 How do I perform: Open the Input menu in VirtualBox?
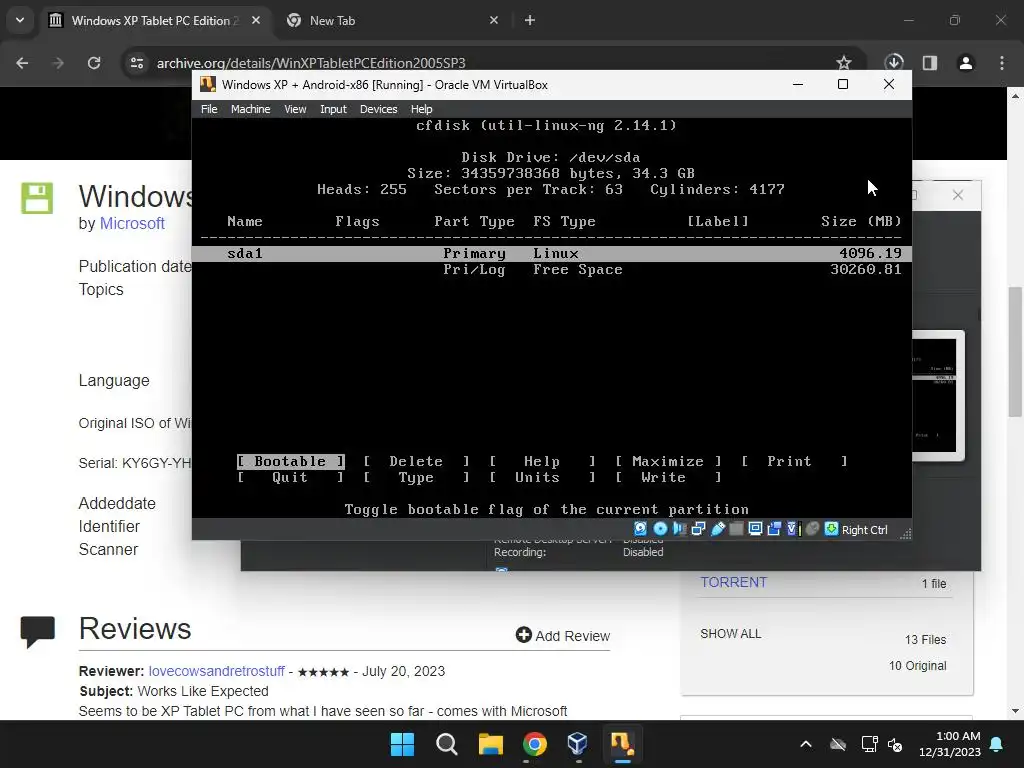coord(333,109)
